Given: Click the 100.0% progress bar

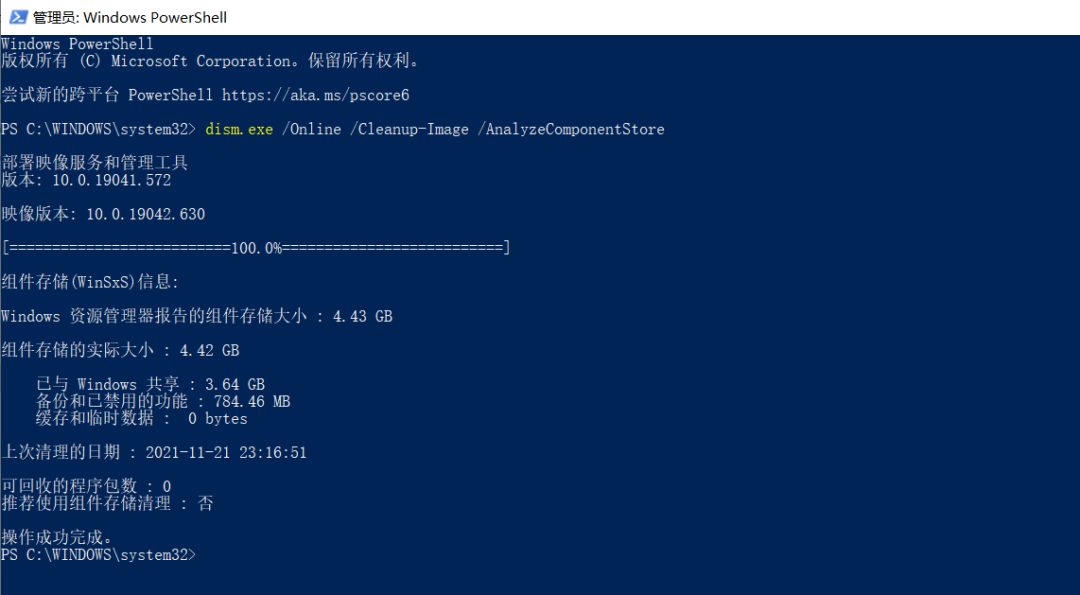Looking at the screenshot, I should pos(256,248).
